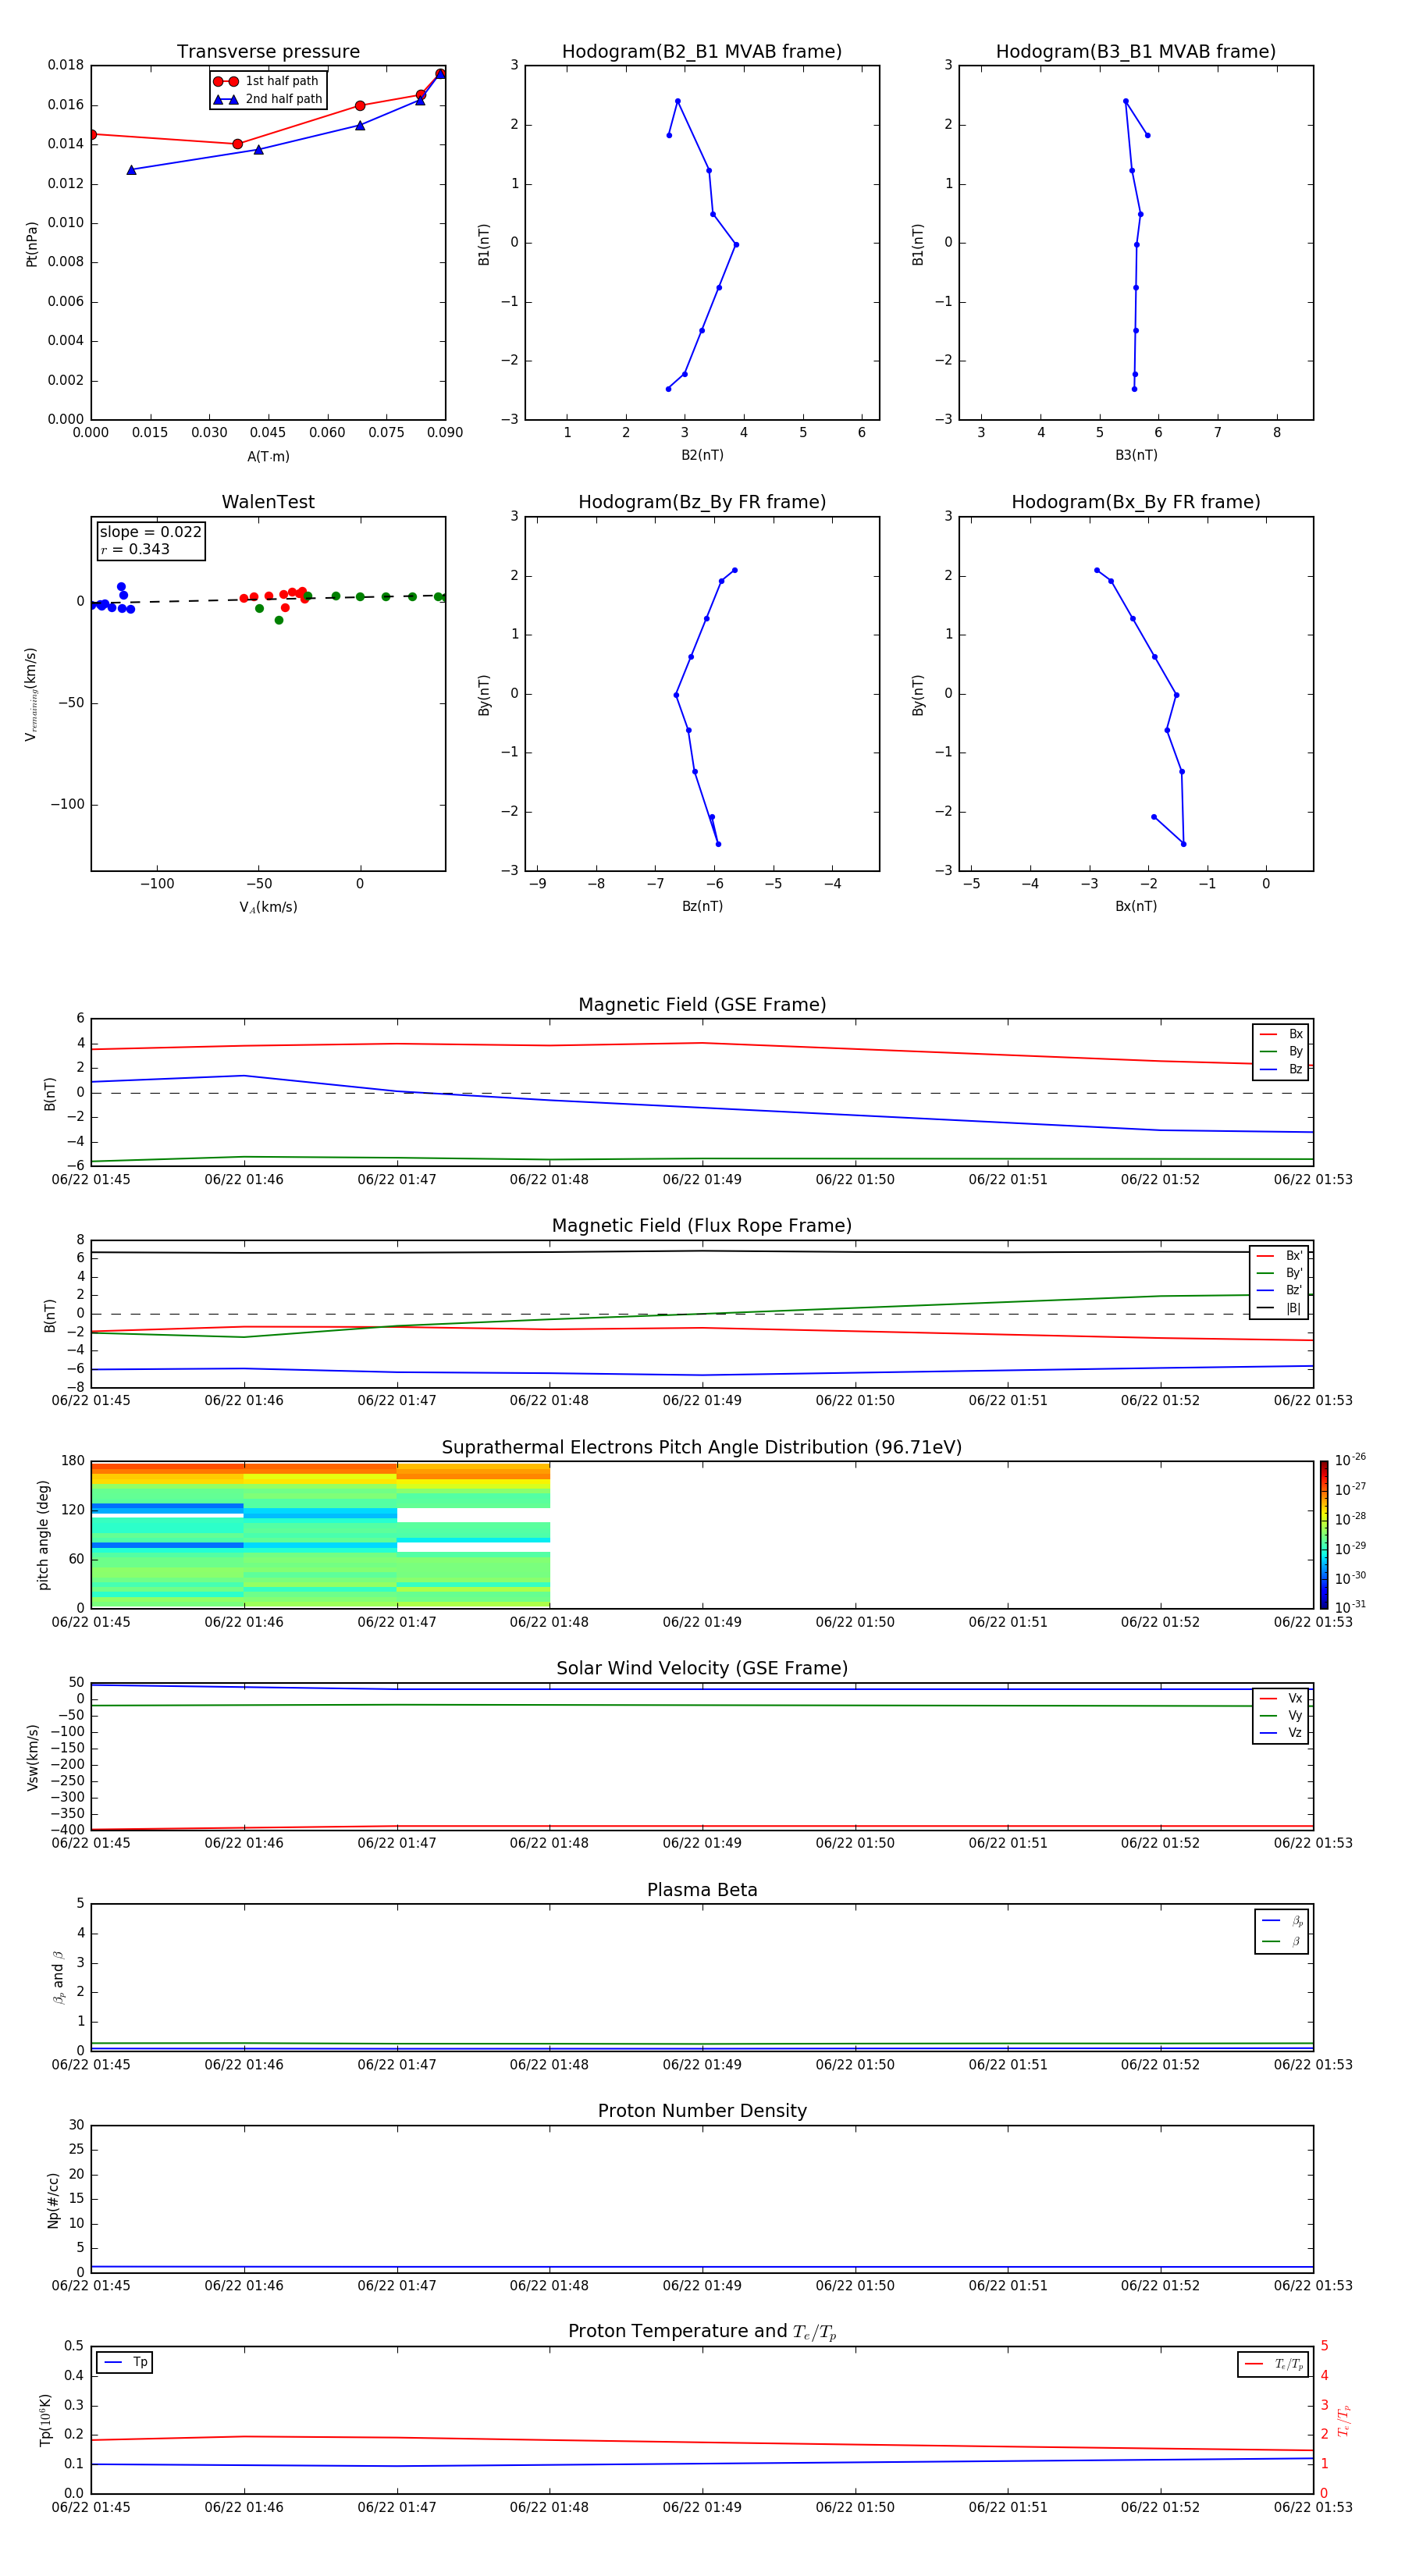Select the Vz entry in Solar Wind legend
Screen dimensions: 1405x2576
[x=1281, y=1733]
